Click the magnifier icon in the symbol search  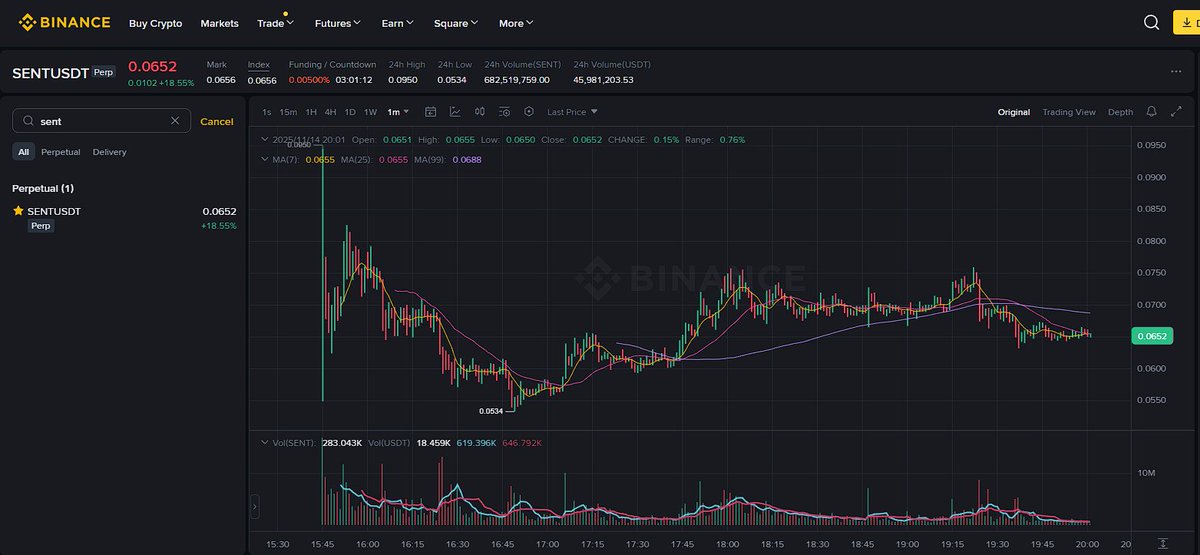pos(27,121)
